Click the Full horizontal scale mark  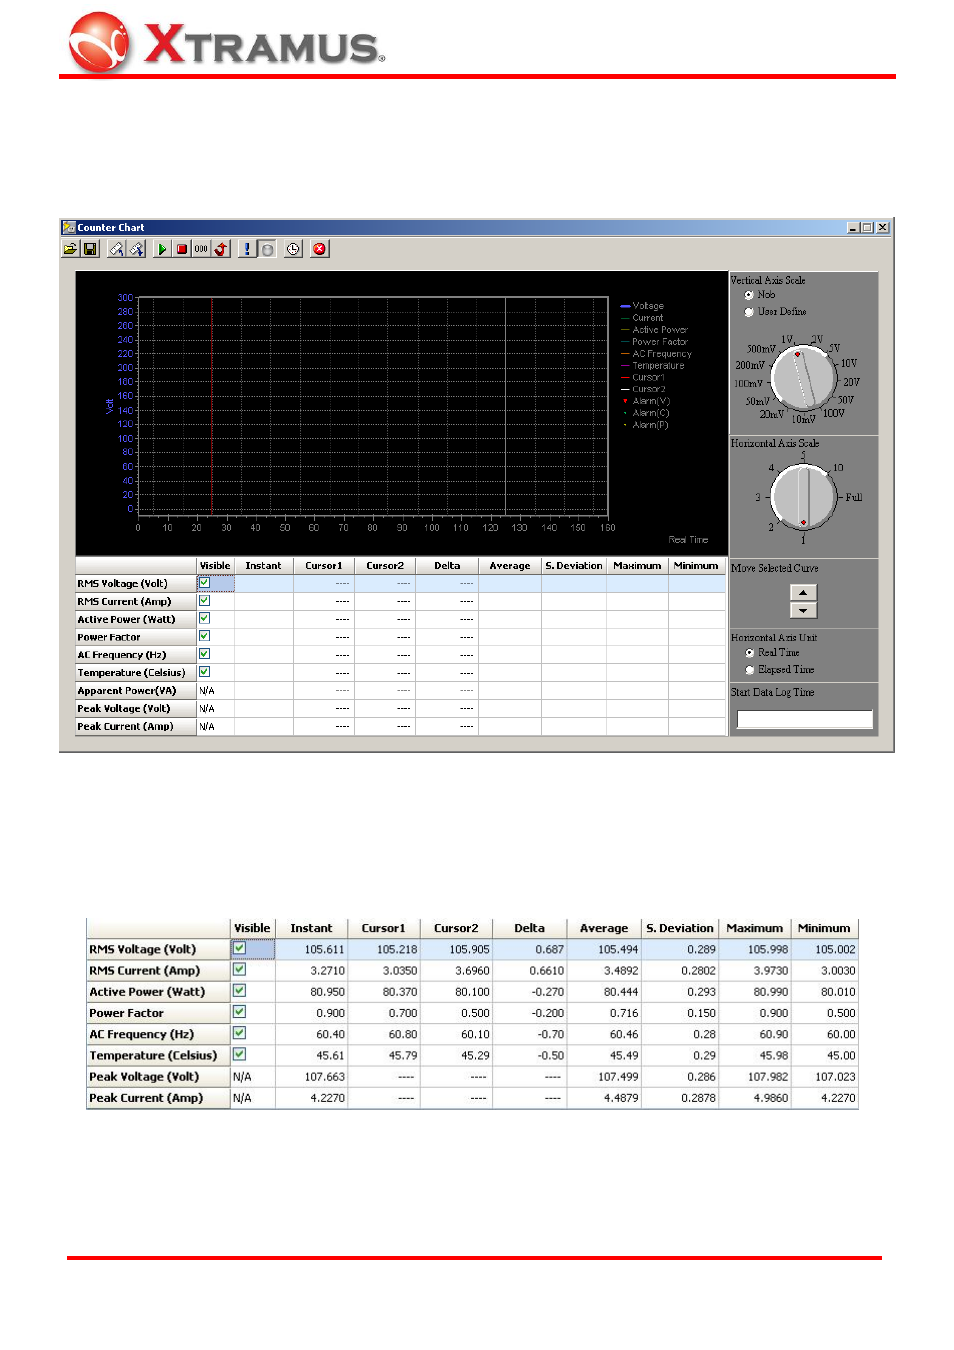tap(854, 497)
